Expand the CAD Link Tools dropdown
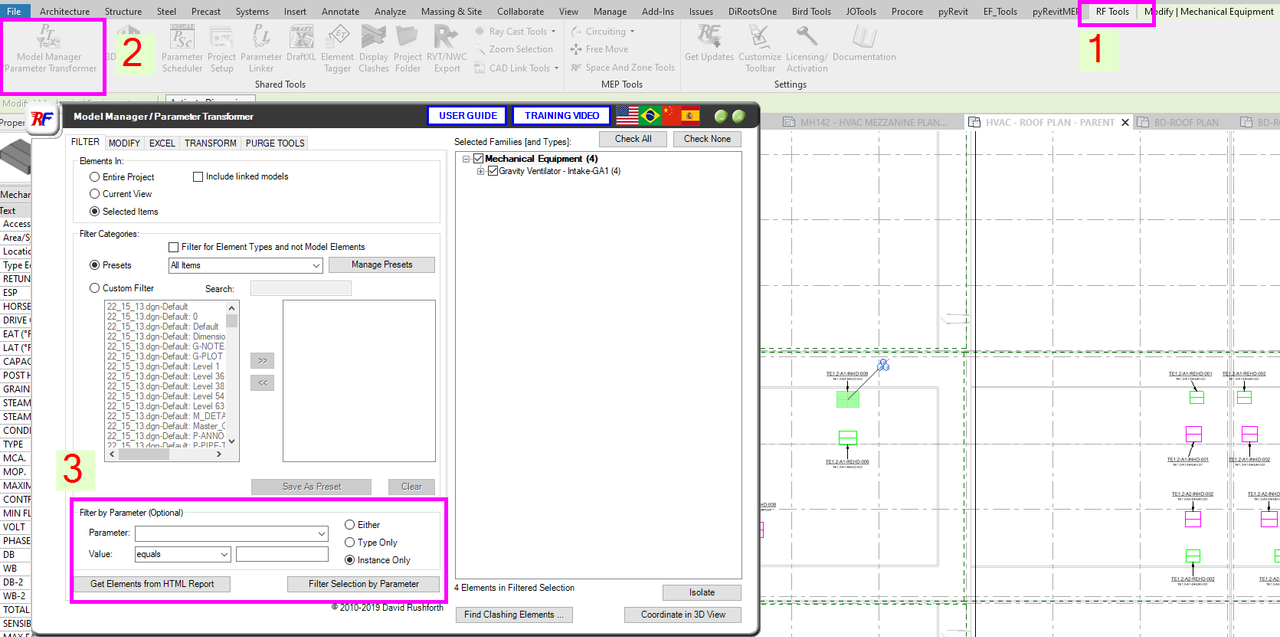 pyautogui.click(x=514, y=68)
